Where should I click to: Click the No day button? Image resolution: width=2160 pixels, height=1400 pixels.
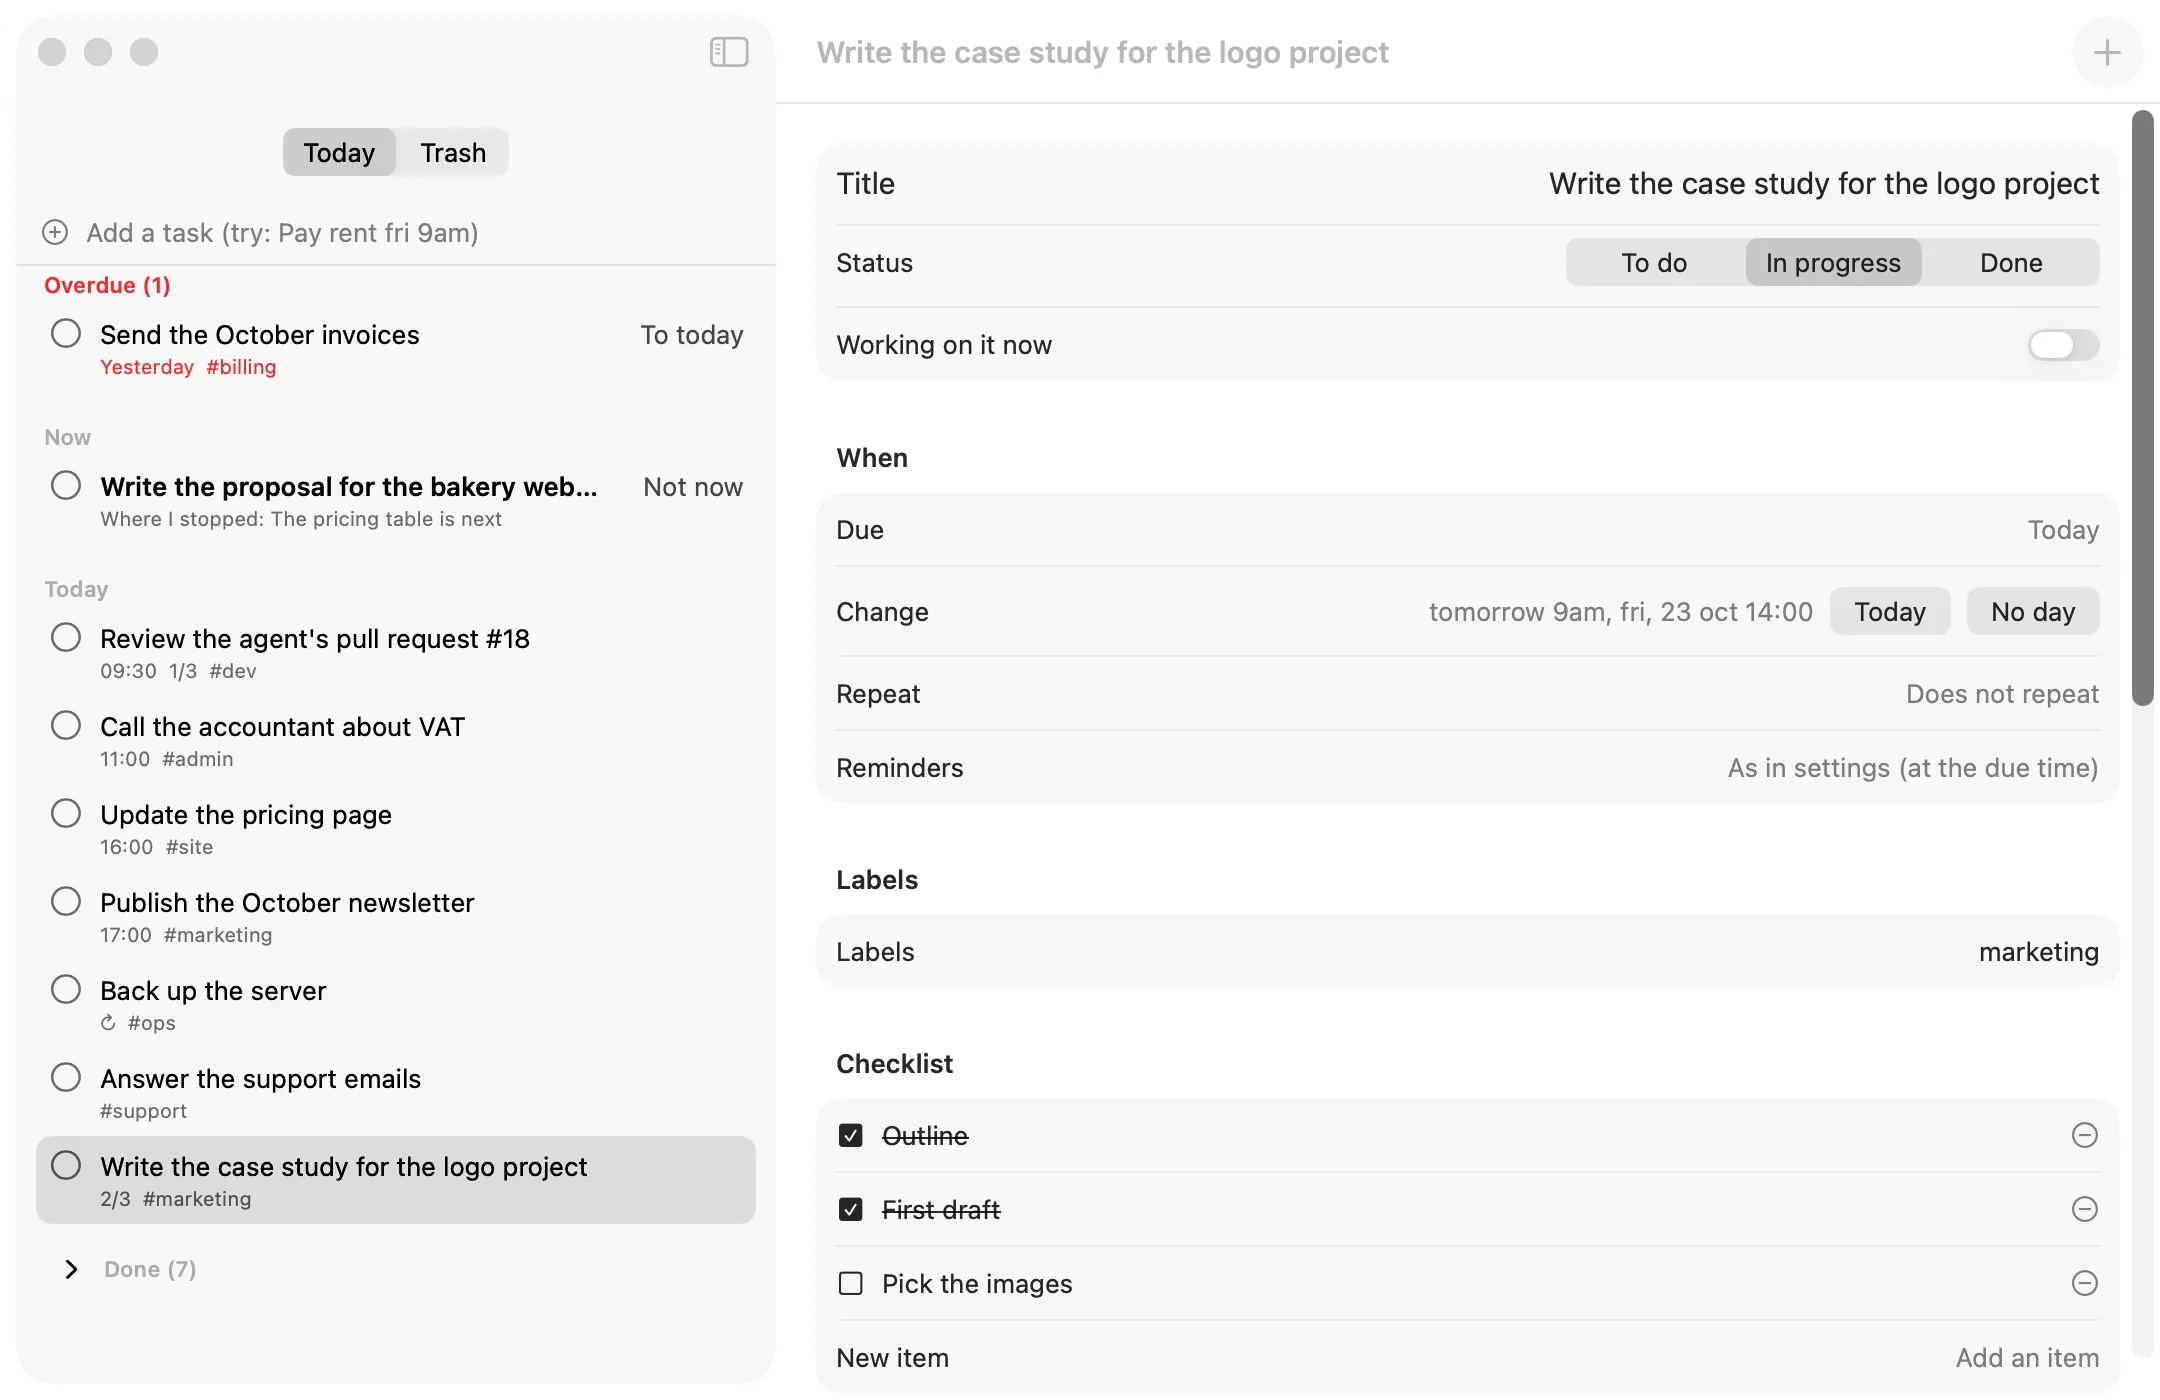click(2033, 611)
